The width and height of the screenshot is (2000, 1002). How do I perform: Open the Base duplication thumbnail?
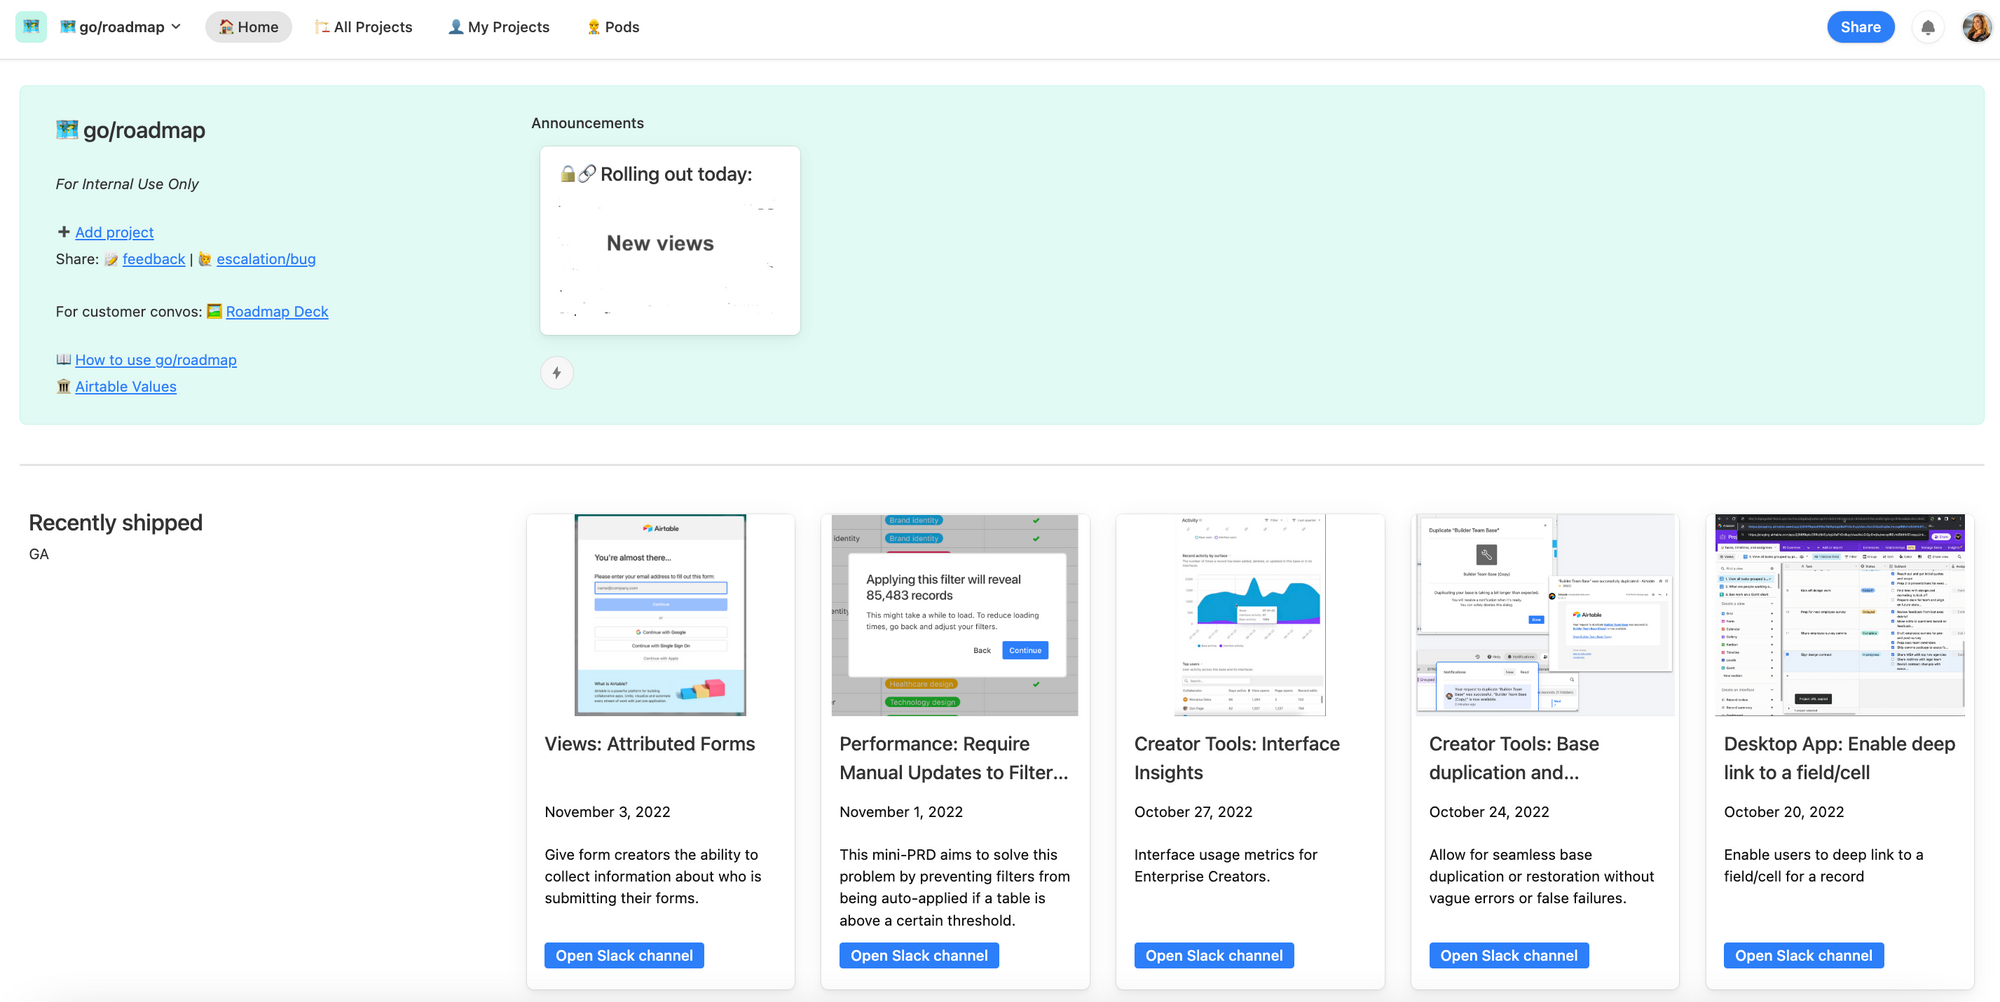coord(1545,615)
